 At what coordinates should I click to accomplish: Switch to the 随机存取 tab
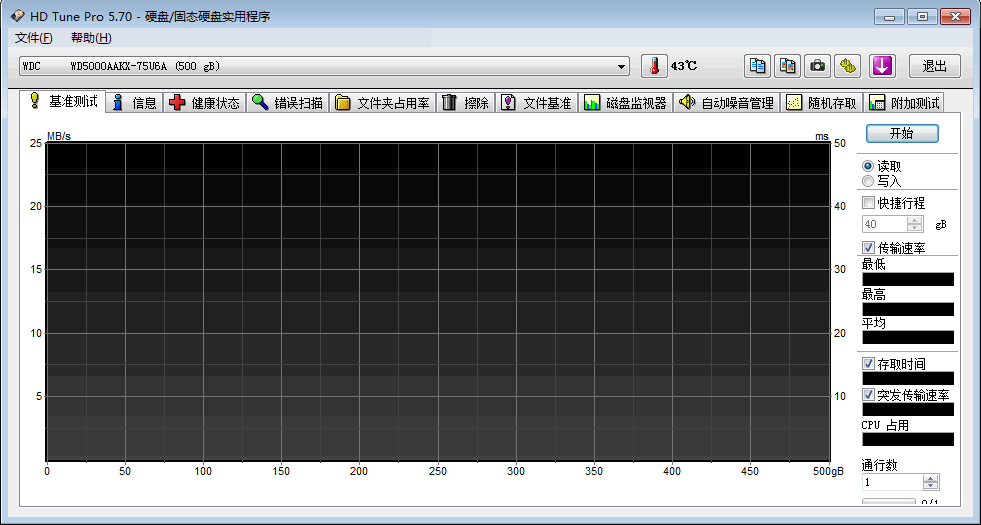tap(821, 103)
